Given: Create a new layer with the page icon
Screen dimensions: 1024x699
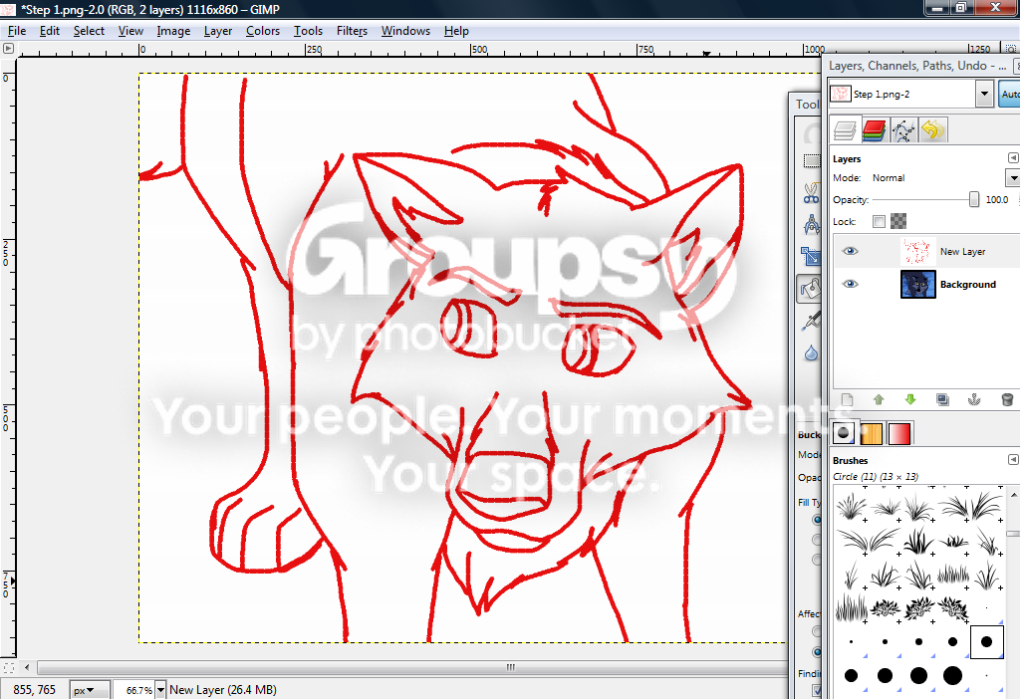Looking at the screenshot, I should (x=847, y=399).
